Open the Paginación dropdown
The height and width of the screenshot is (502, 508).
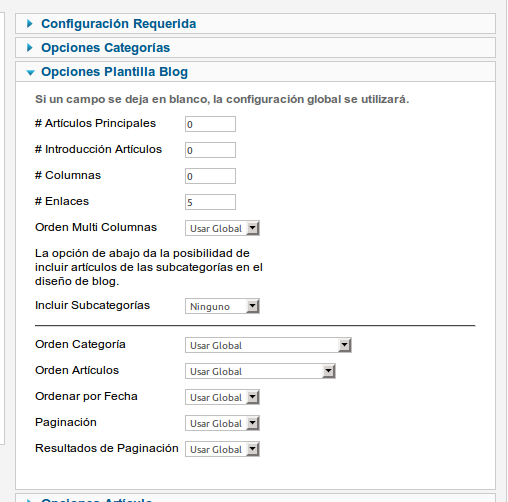coord(222,423)
